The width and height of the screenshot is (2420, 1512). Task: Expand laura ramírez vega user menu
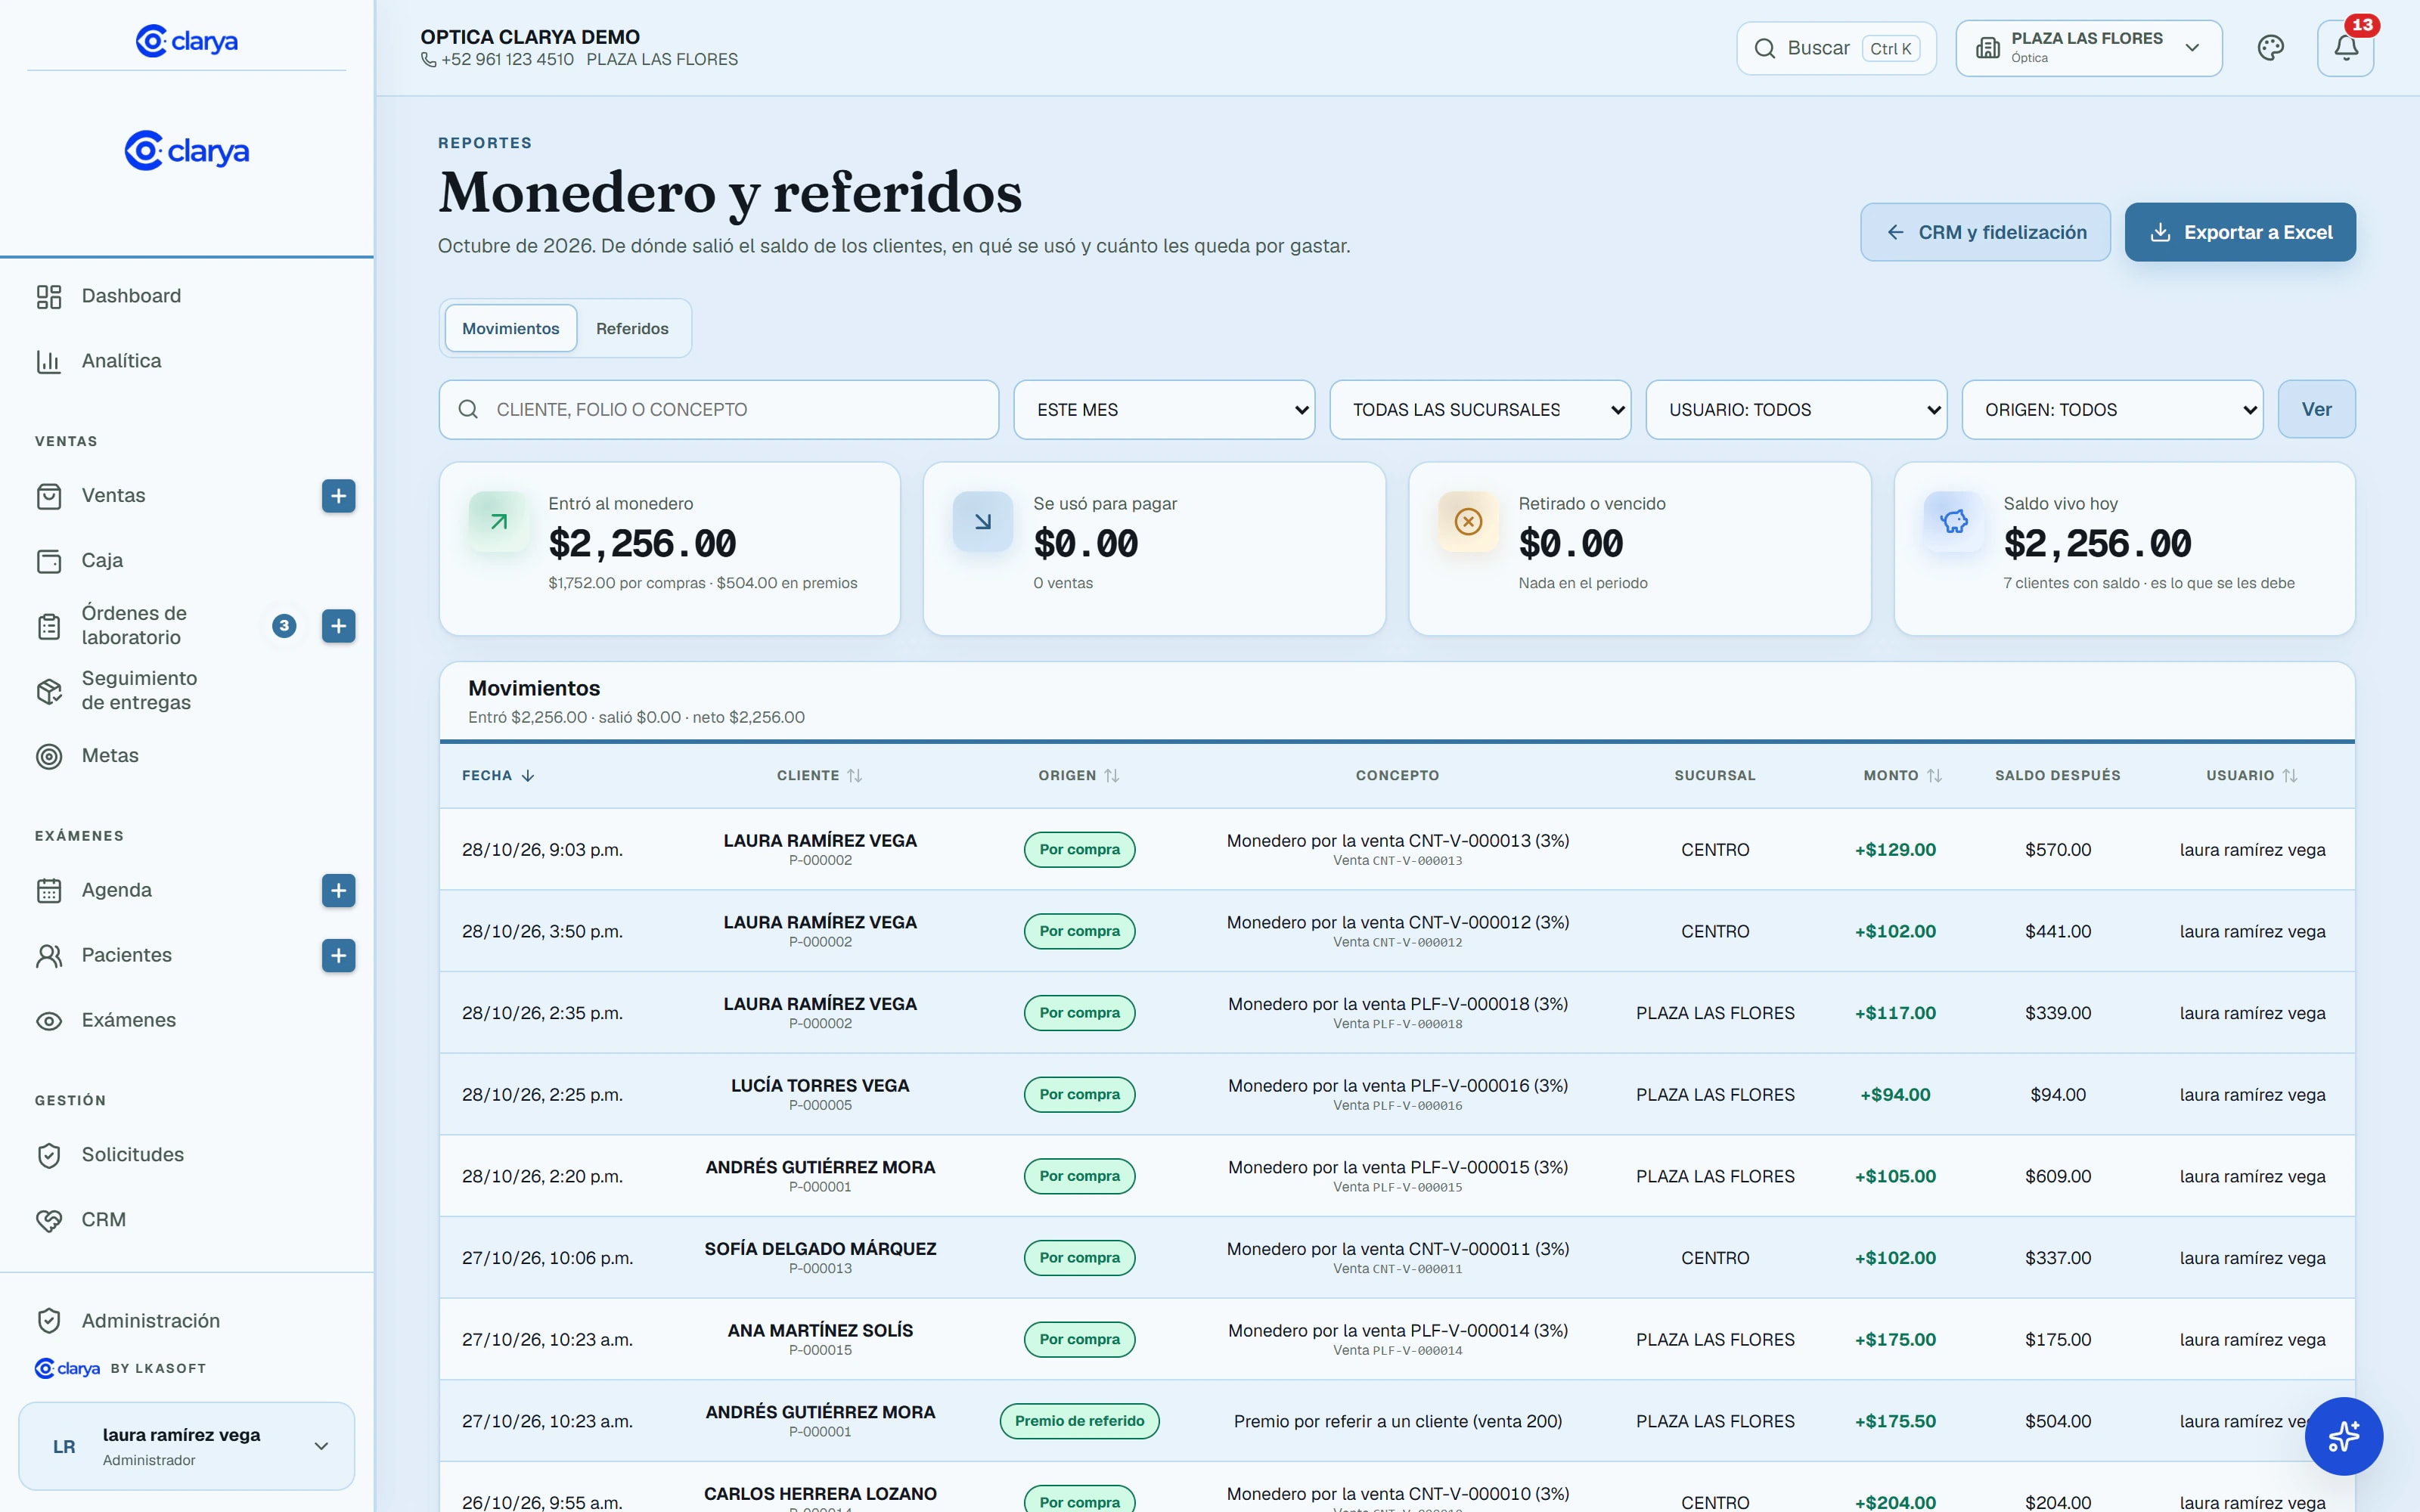tap(187, 1446)
